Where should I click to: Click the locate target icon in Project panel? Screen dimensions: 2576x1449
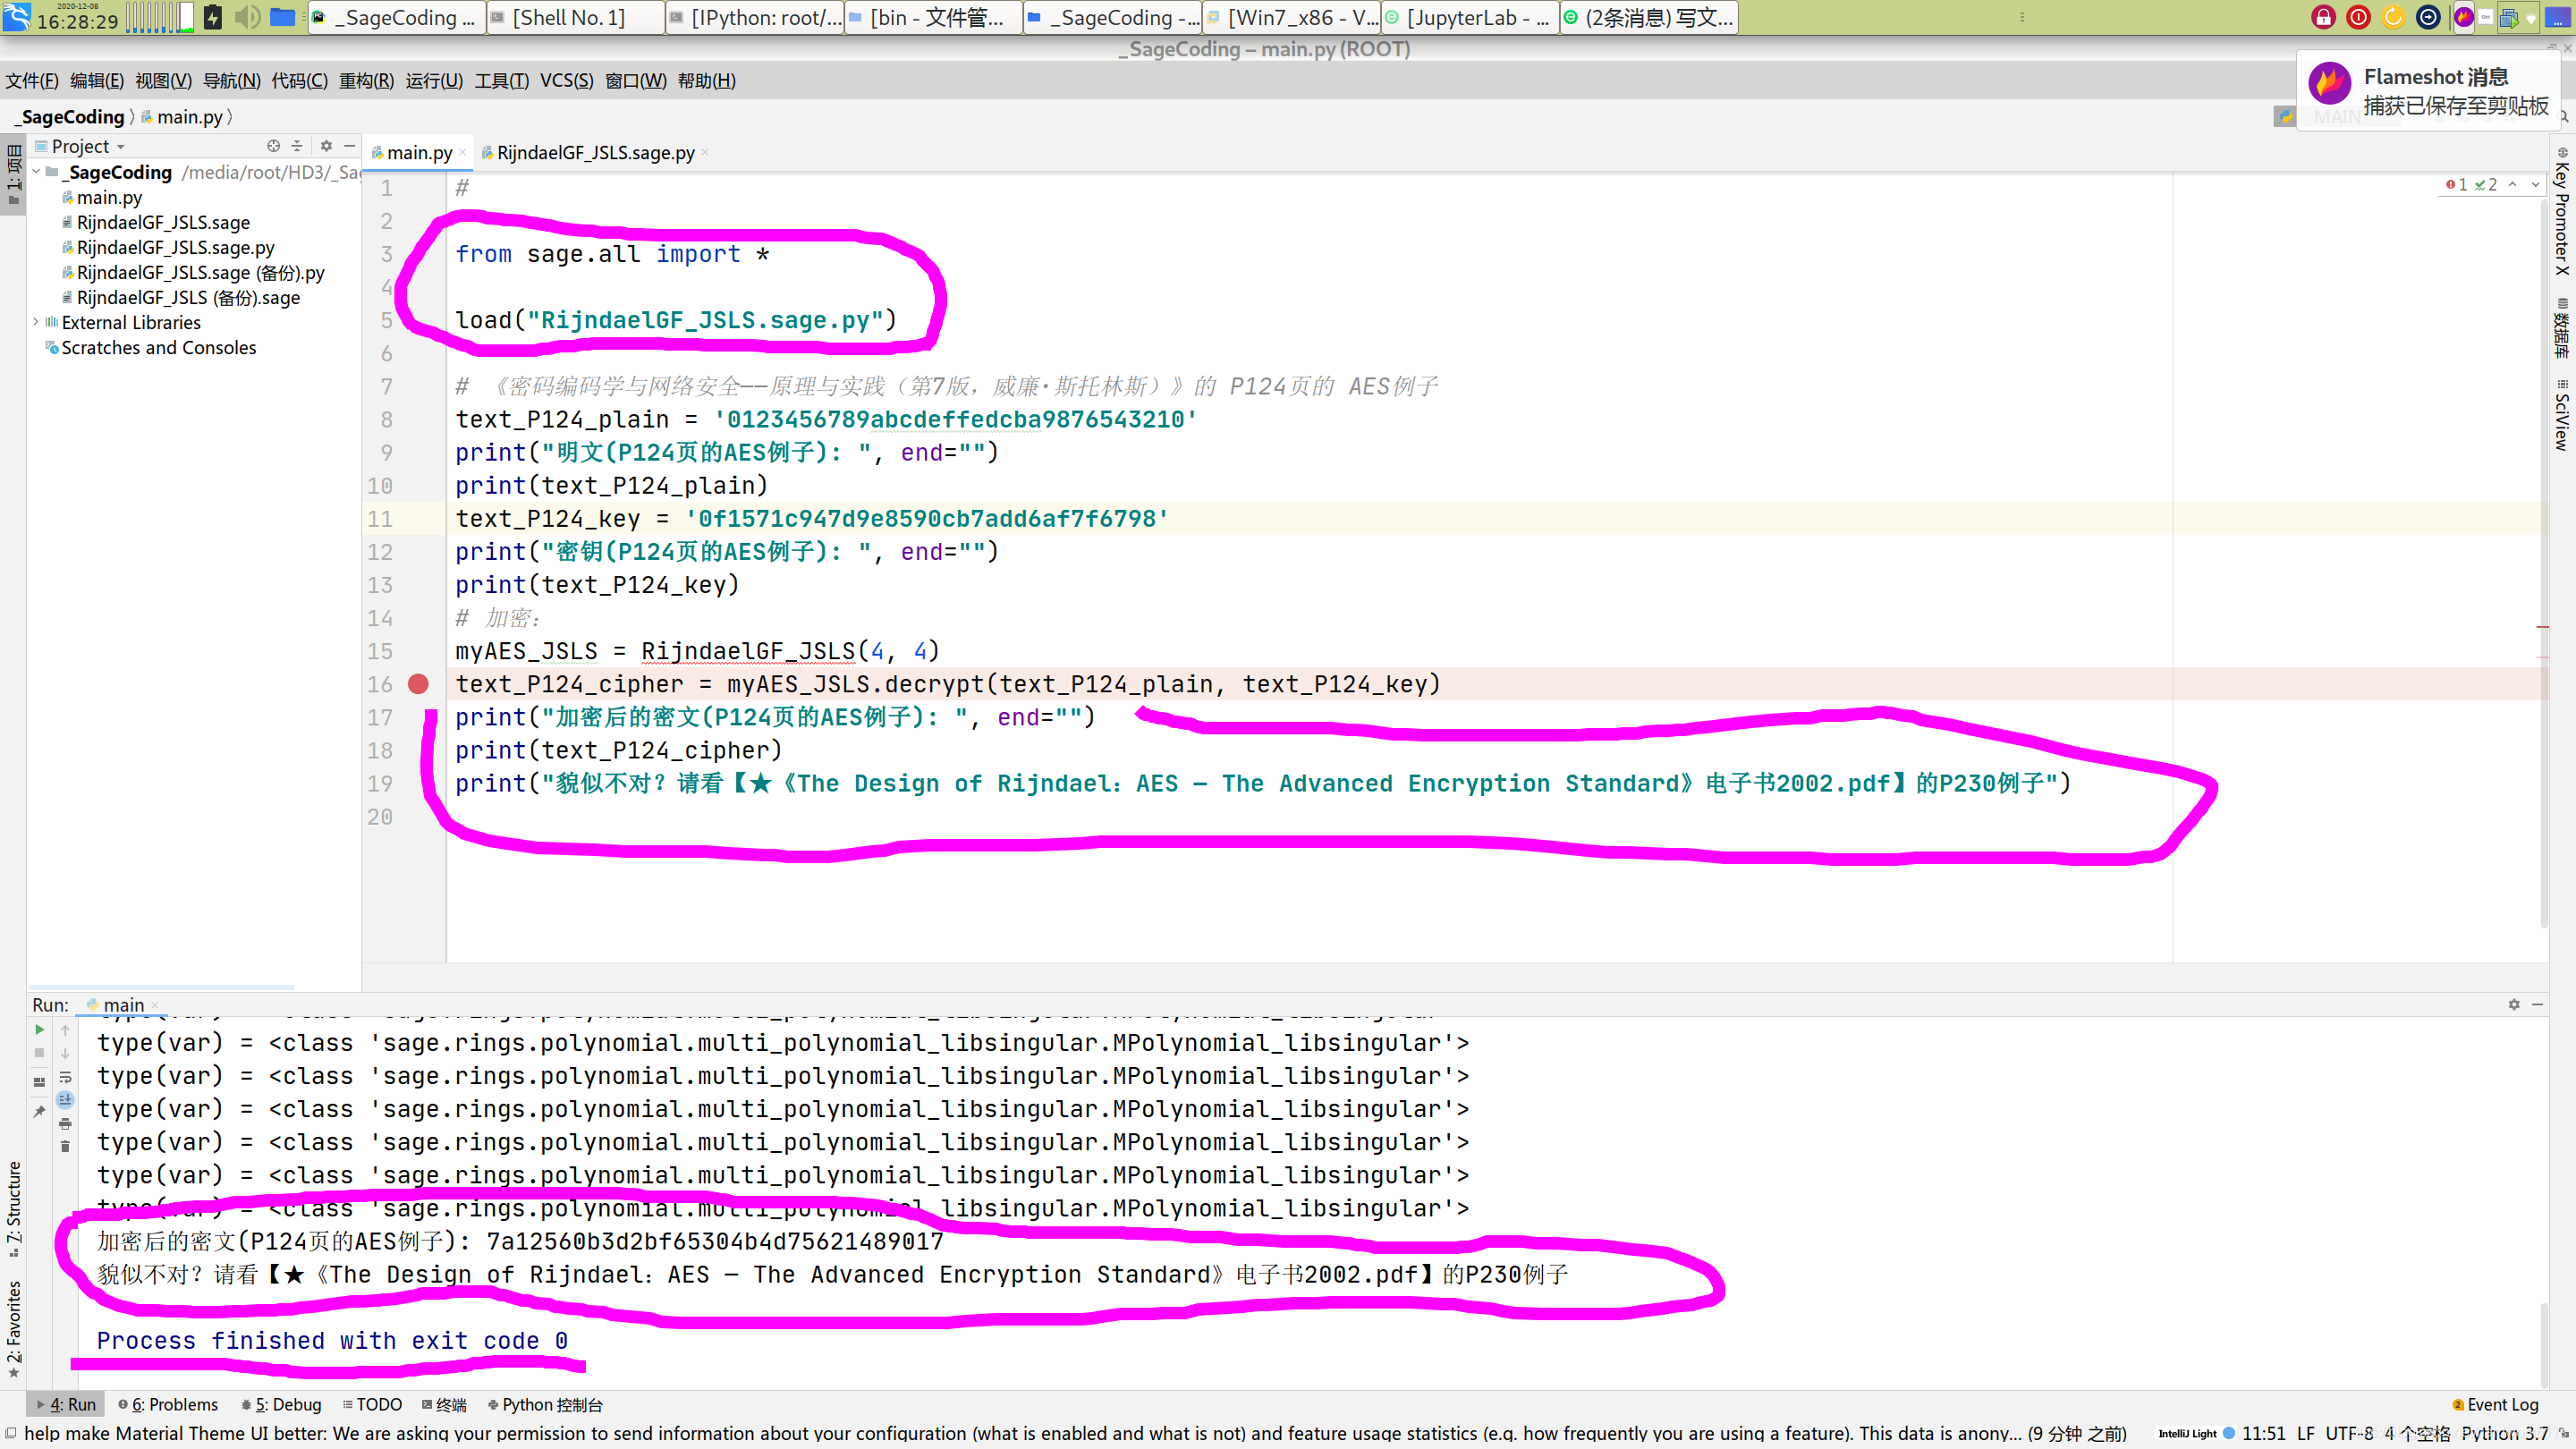(273, 146)
